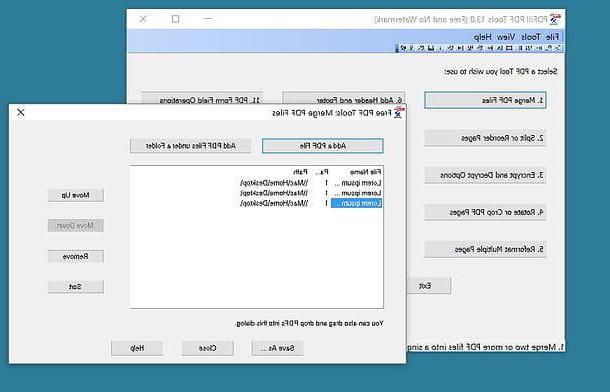Click the Path column header
Viewport: 610px width, 392px height.
[x=300, y=172]
